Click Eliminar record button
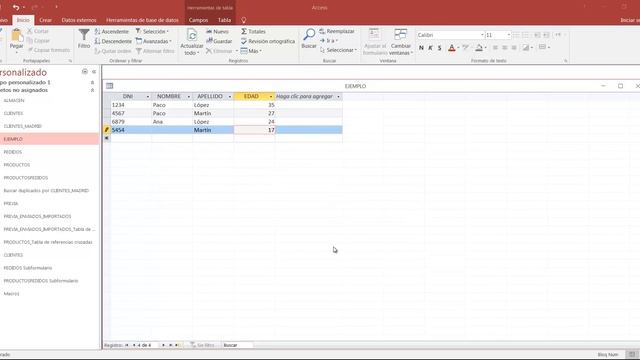 [x=220, y=51]
